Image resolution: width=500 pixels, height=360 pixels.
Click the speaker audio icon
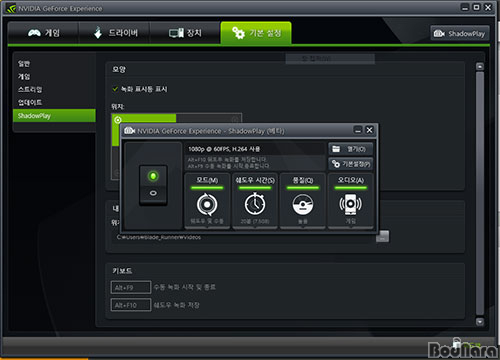350,204
